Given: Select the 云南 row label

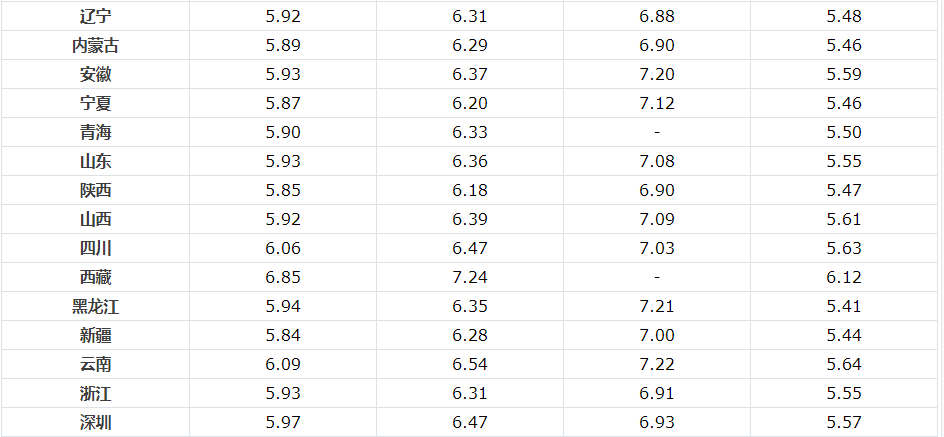Looking at the screenshot, I should pyautogui.click(x=95, y=365).
